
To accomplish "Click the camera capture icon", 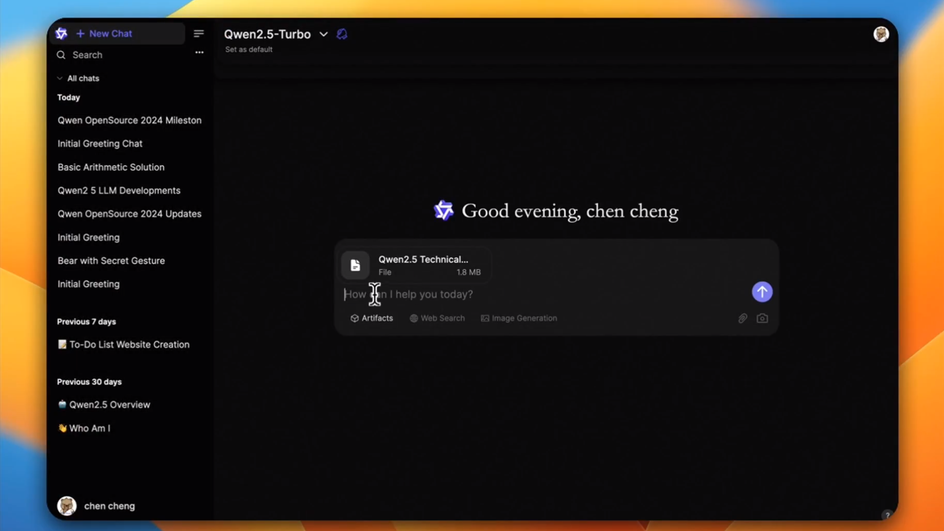I will tap(762, 318).
